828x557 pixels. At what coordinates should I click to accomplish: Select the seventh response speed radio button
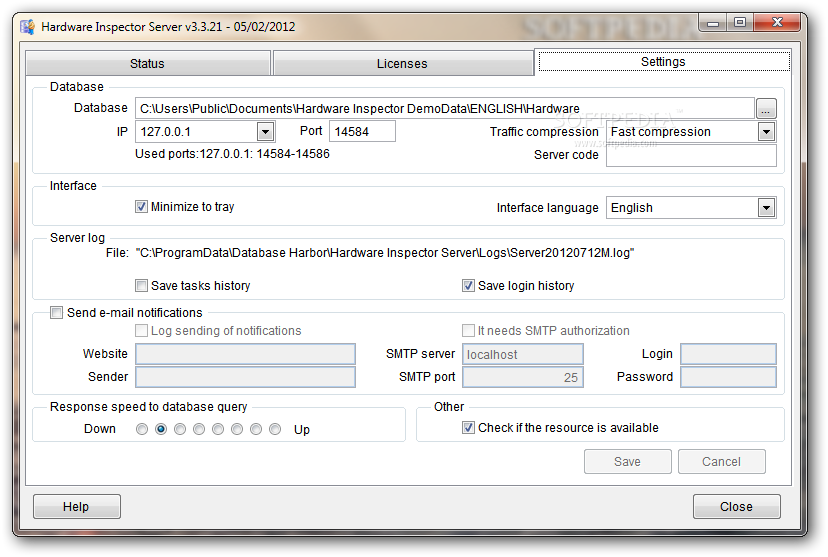click(x=256, y=429)
